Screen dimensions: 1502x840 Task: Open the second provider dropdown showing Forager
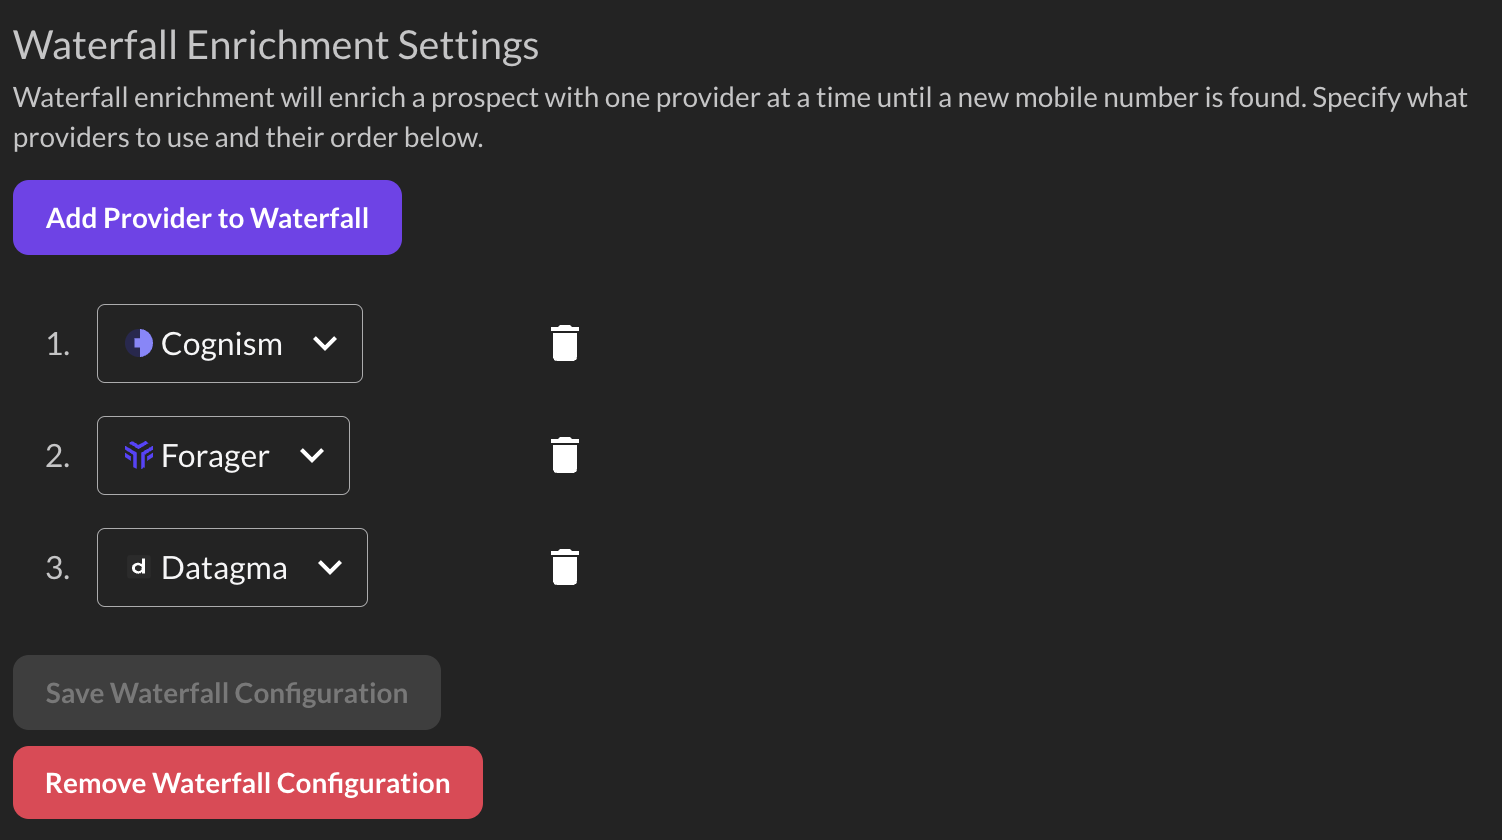tap(223, 455)
